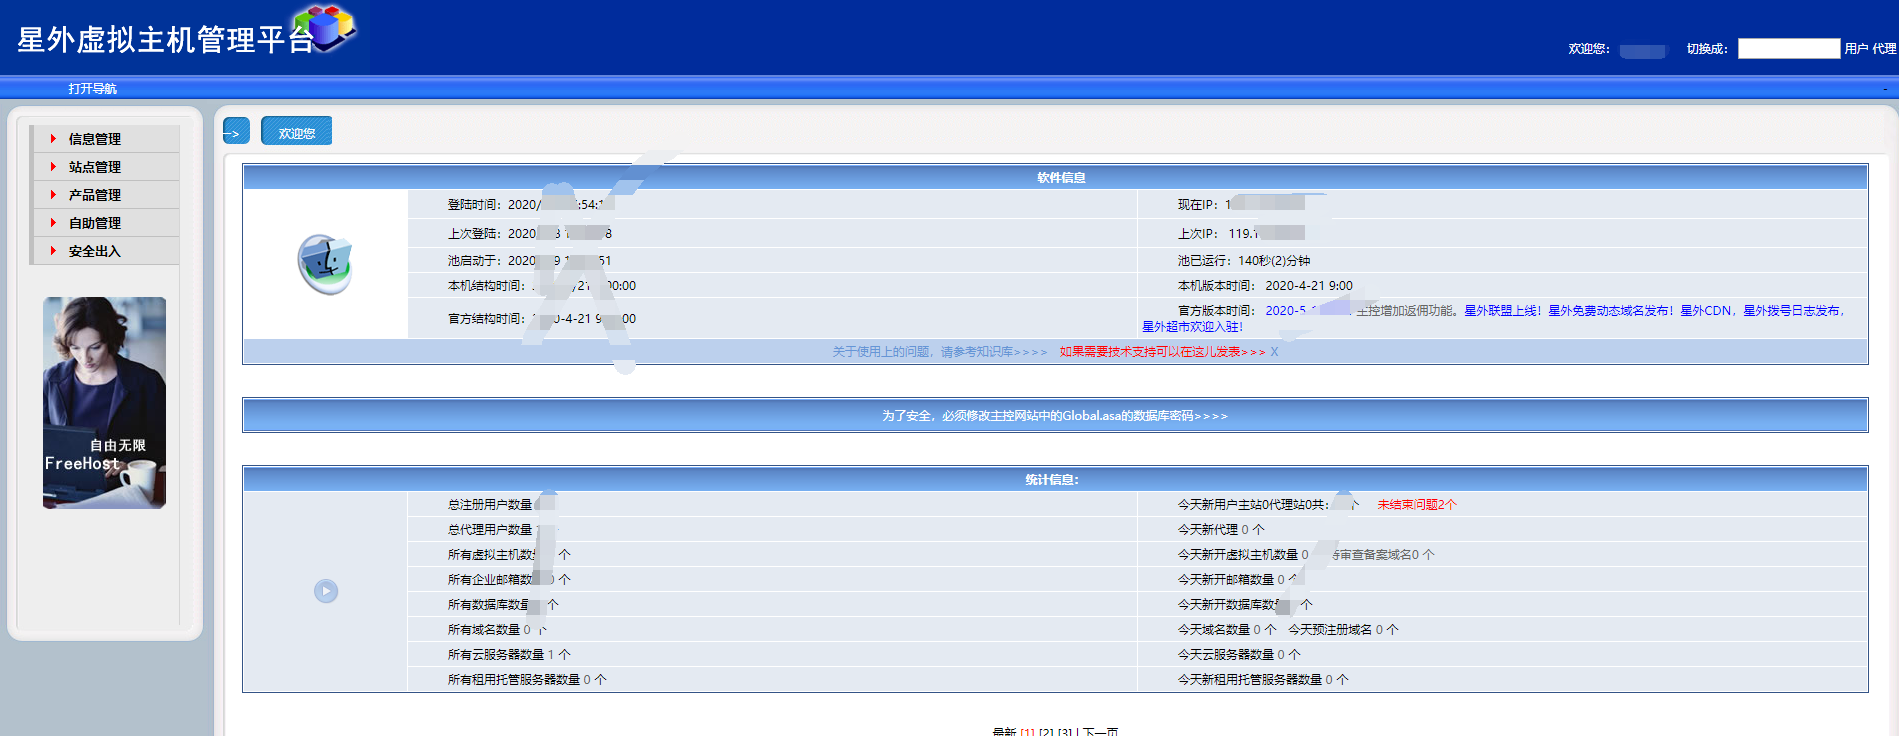This screenshot has height=736, width=1899.
Task: Click the 今天域名数量 statistic
Action: tap(1227, 630)
